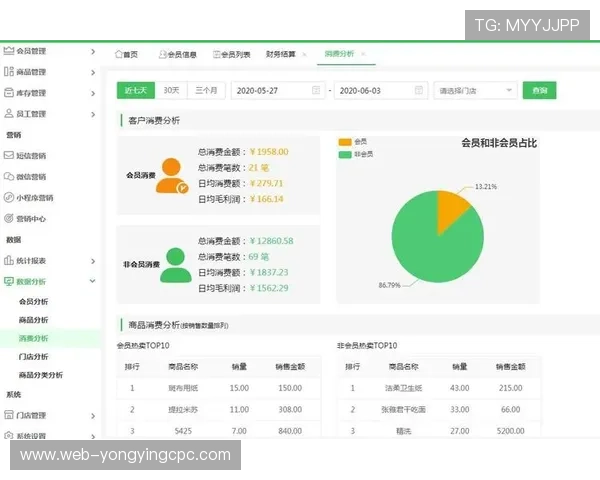Click the 商品管理 icon in sidebar
Image resolution: width=600 pixels, height=480 pixels.
(x=9, y=72)
